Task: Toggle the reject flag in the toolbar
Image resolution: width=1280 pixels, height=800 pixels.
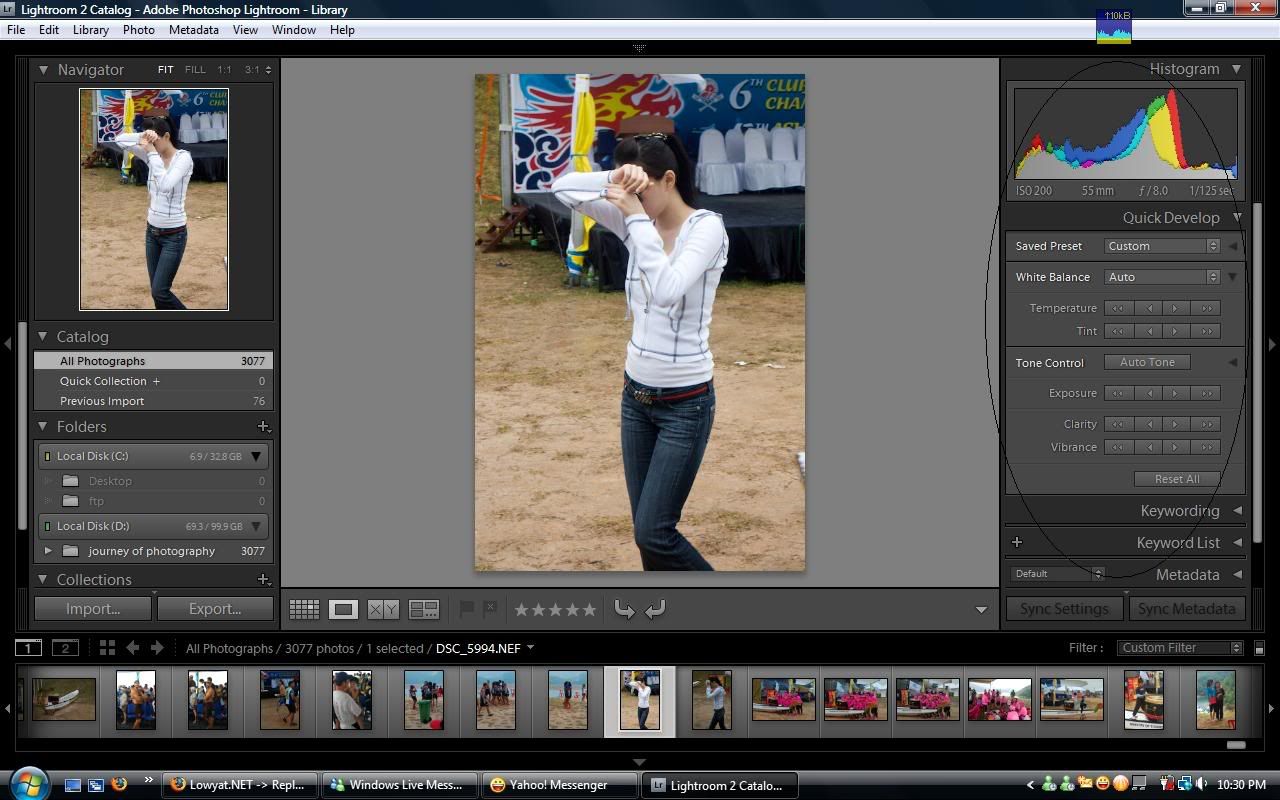Action: [x=489, y=608]
